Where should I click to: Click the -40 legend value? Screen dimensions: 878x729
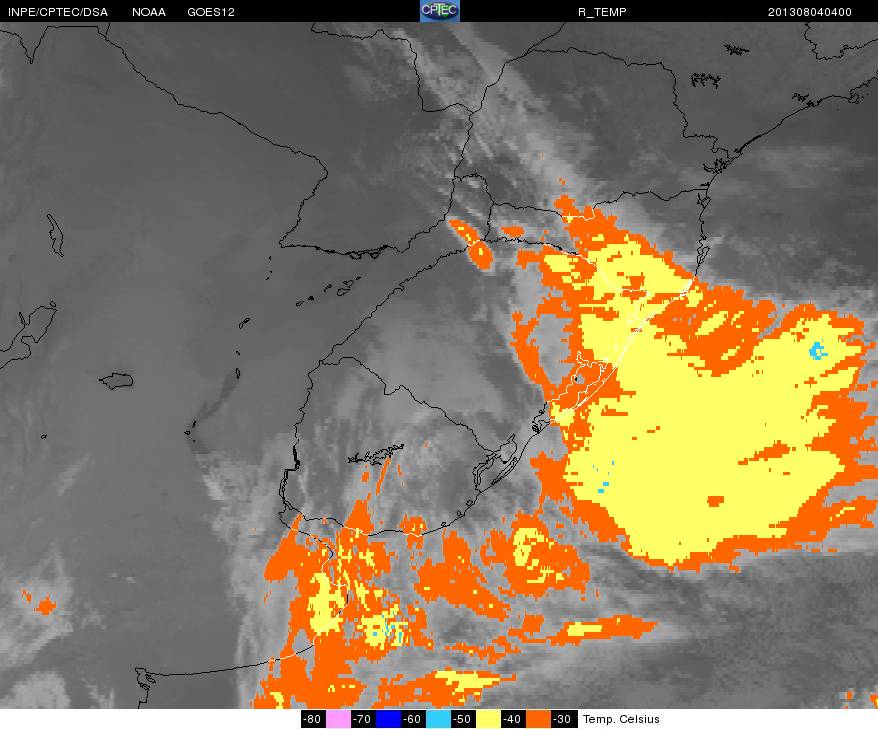tap(512, 719)
